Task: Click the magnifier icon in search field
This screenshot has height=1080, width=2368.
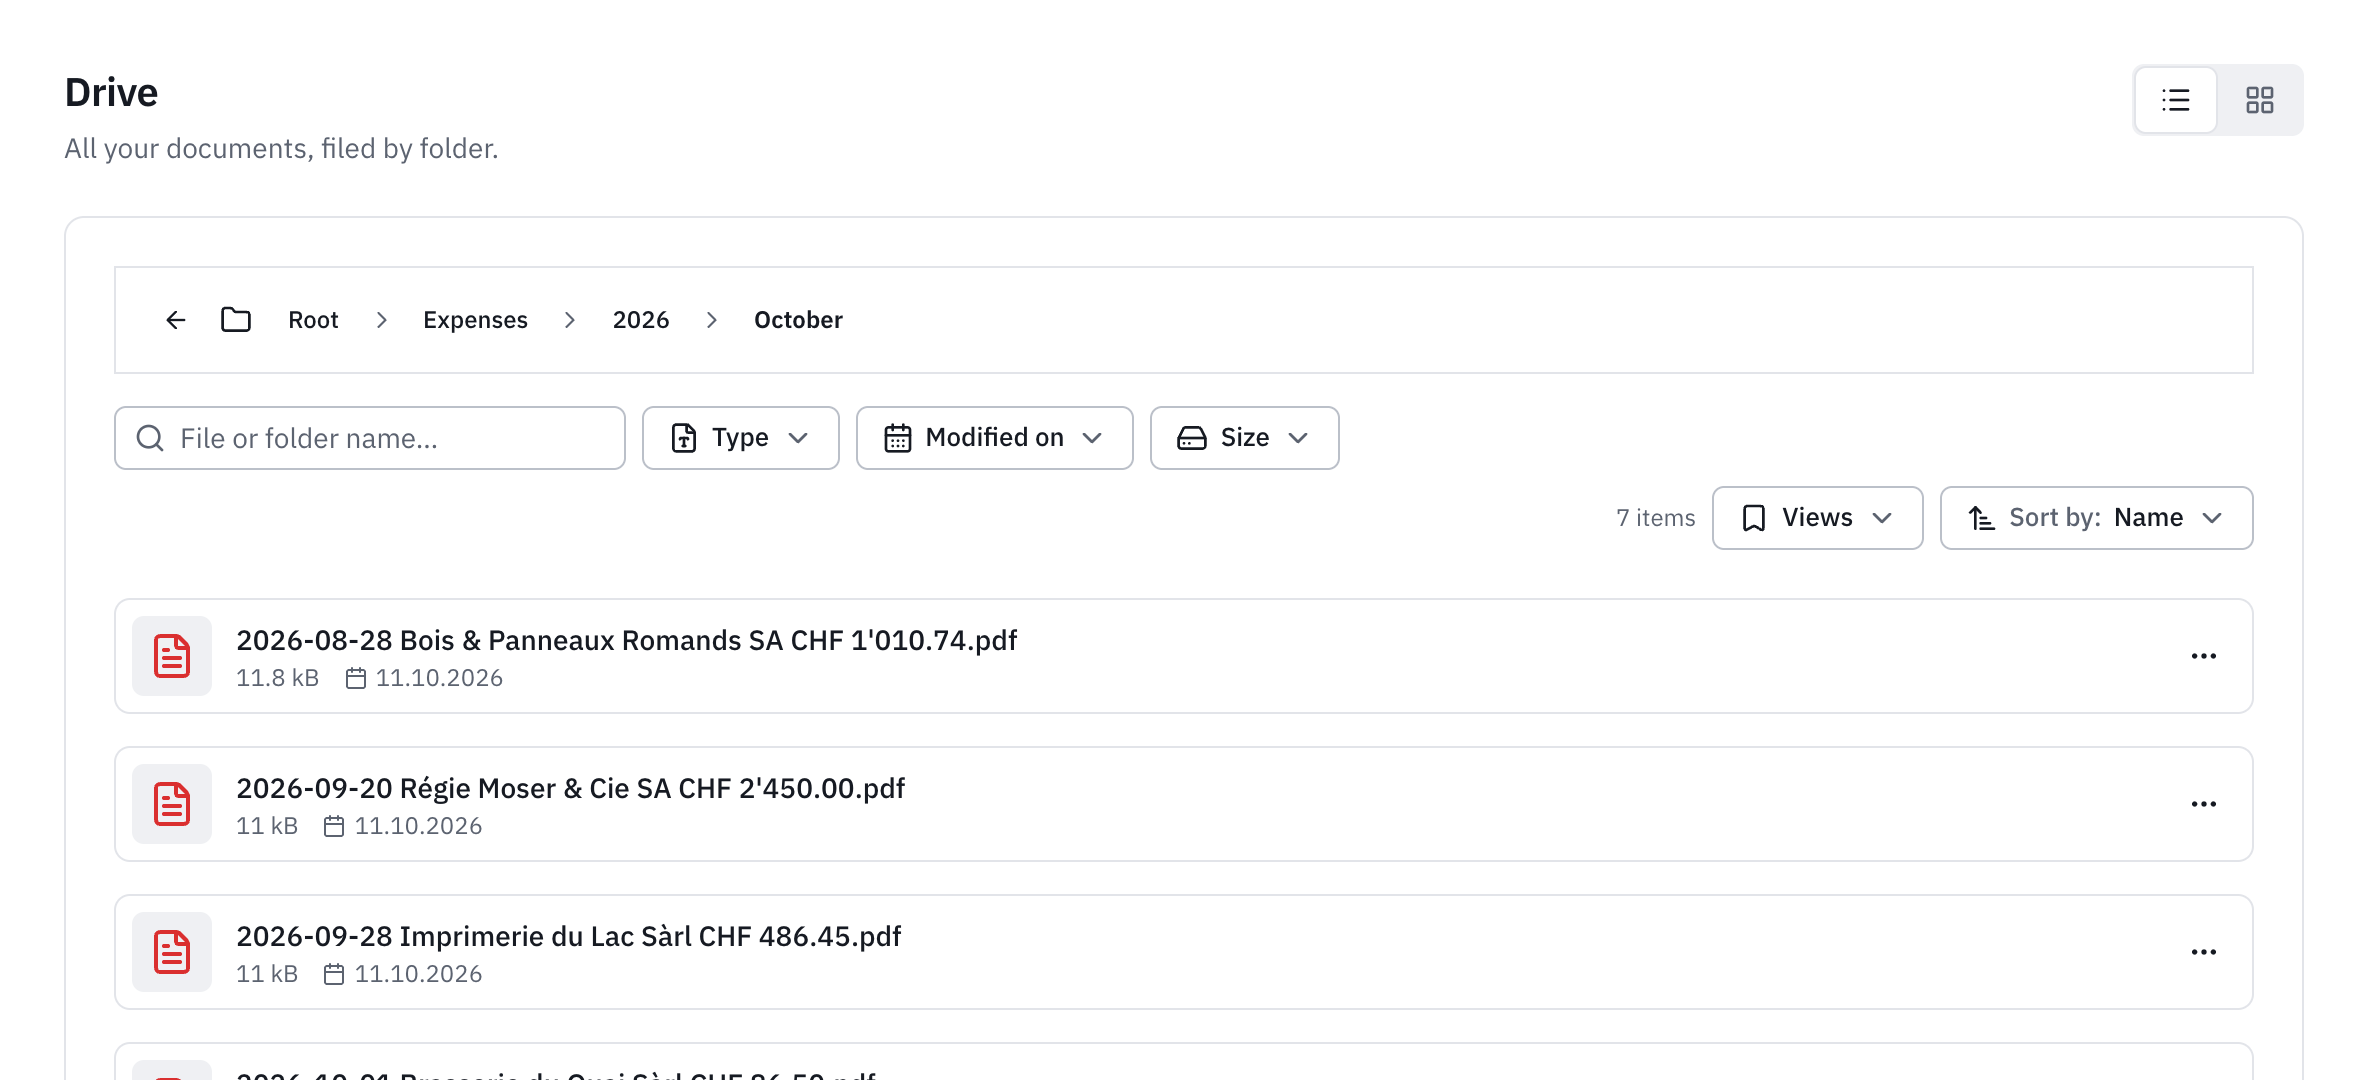Action: pyautogui.click(x=150, y=438)
